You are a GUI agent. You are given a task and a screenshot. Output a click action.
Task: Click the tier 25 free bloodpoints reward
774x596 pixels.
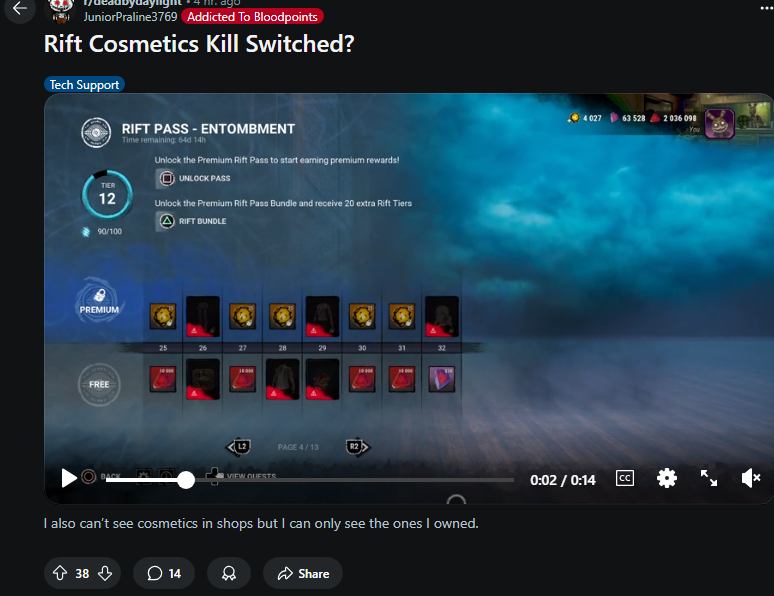tap(163, 379)
